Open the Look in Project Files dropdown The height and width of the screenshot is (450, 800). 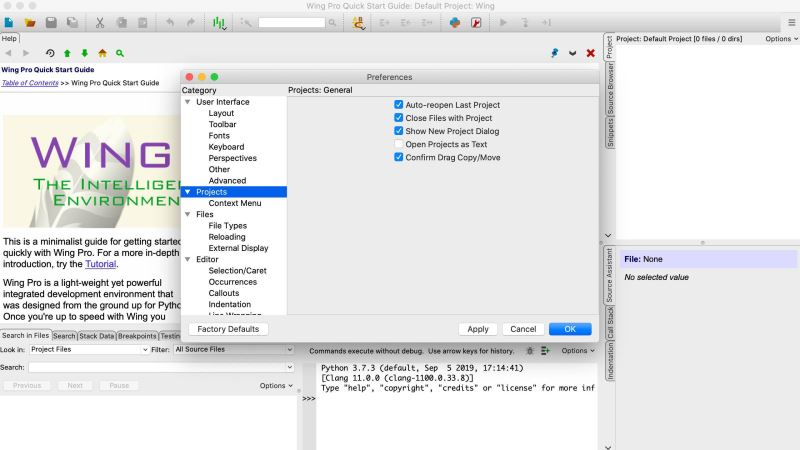89,349
